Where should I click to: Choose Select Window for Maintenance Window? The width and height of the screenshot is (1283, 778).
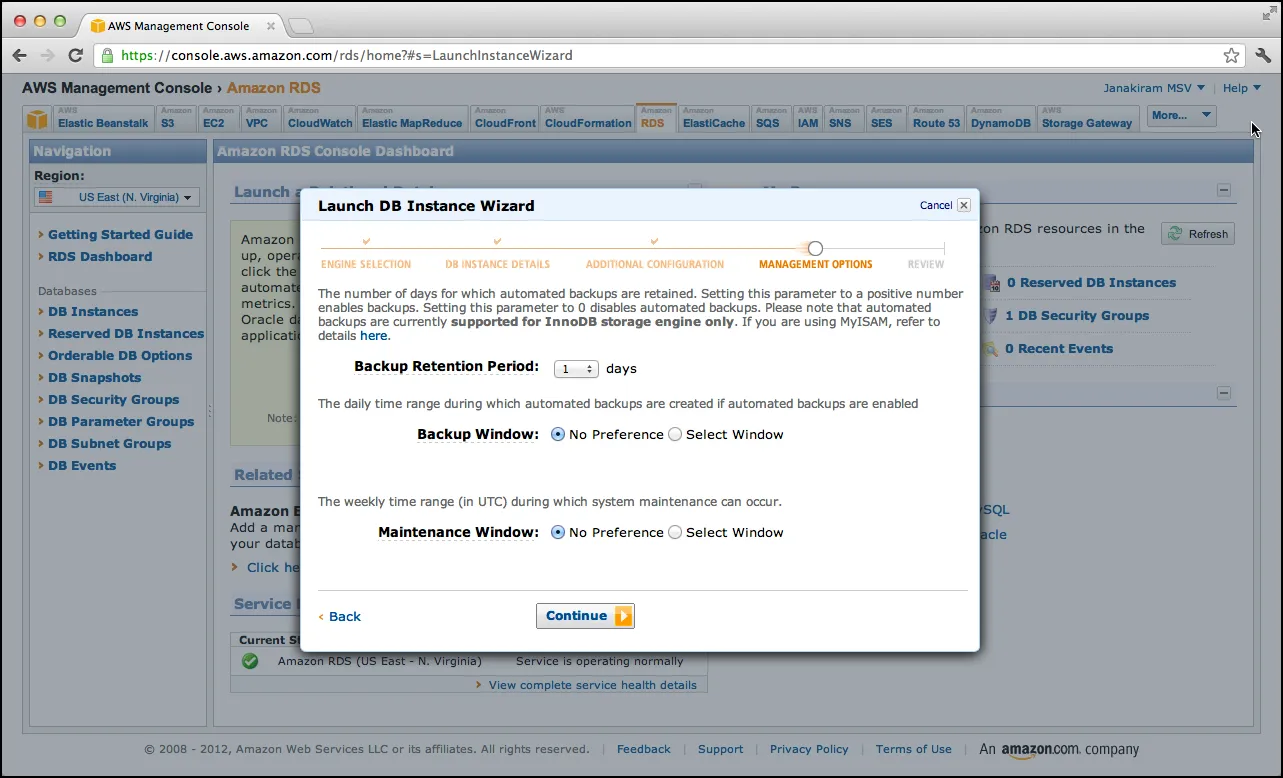coord(675,533)
